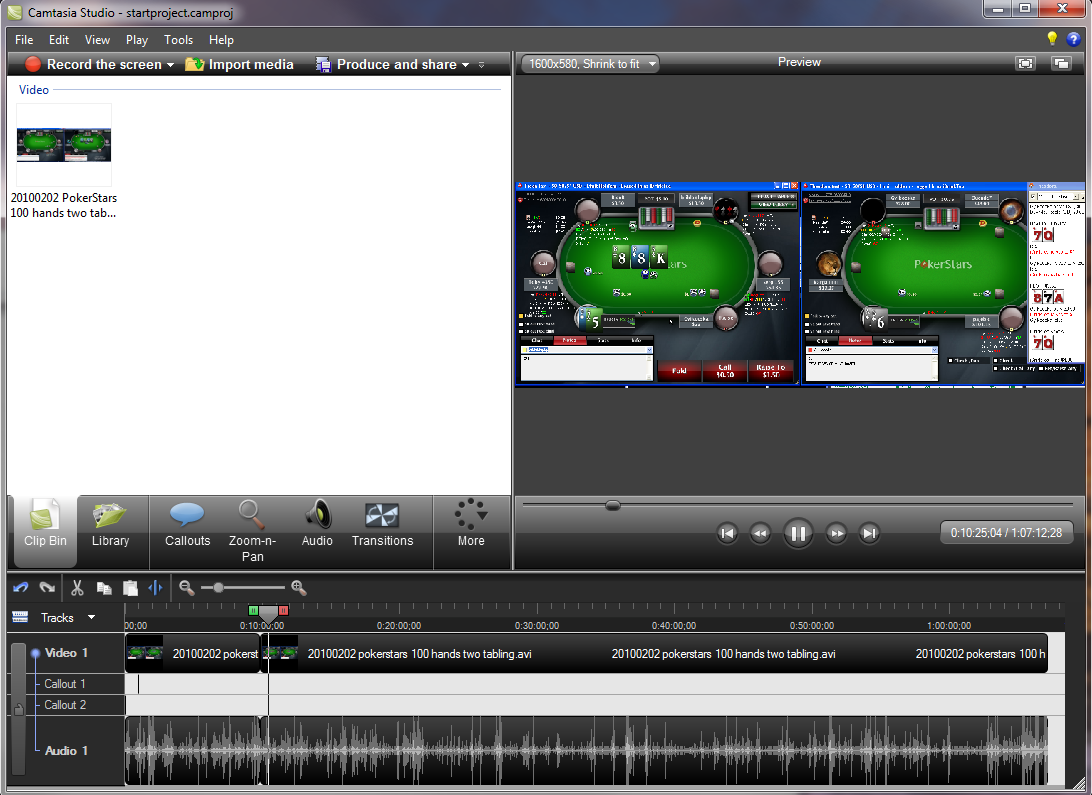Click the Video 1 track blue dot icon

click(x=36, y=653)
